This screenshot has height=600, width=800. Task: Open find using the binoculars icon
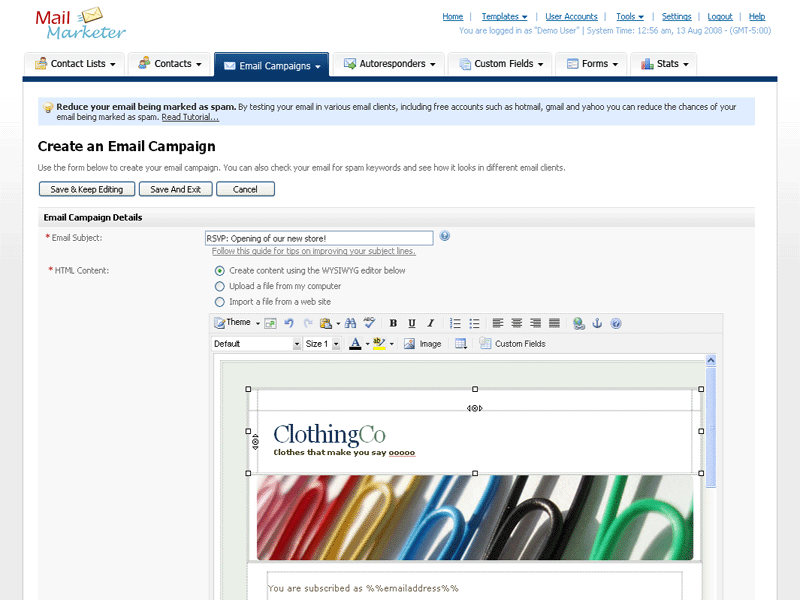tap(351, 323)
